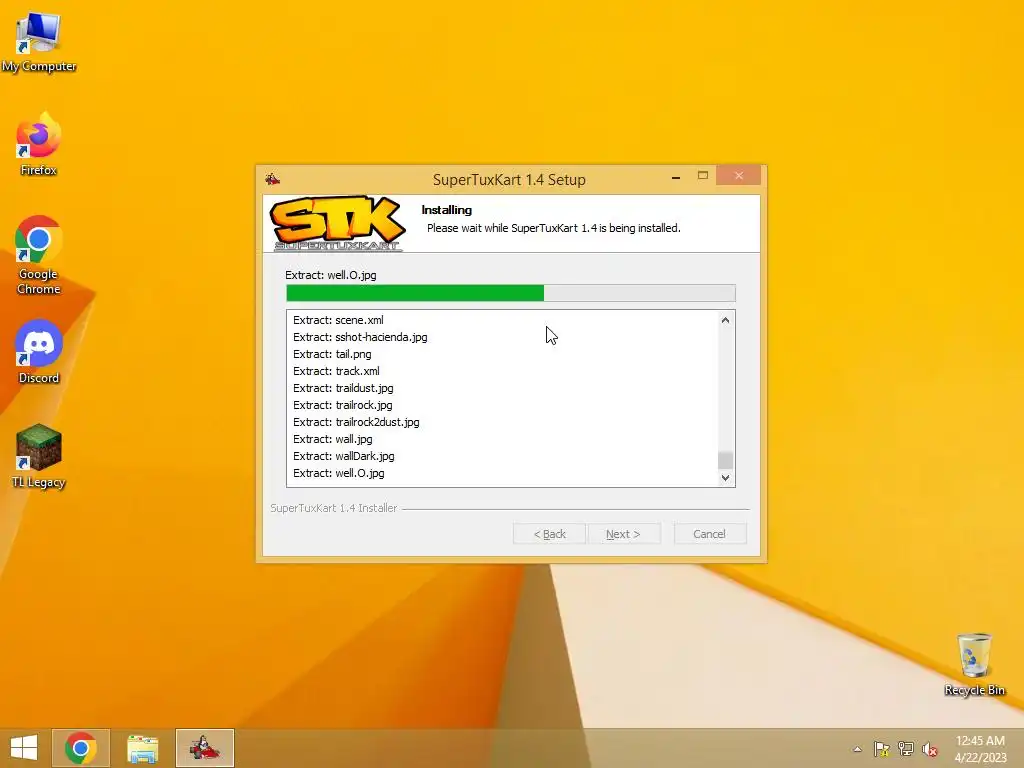
Task: Click the status label above the progress bar
Action: click(x=330, y=275)
